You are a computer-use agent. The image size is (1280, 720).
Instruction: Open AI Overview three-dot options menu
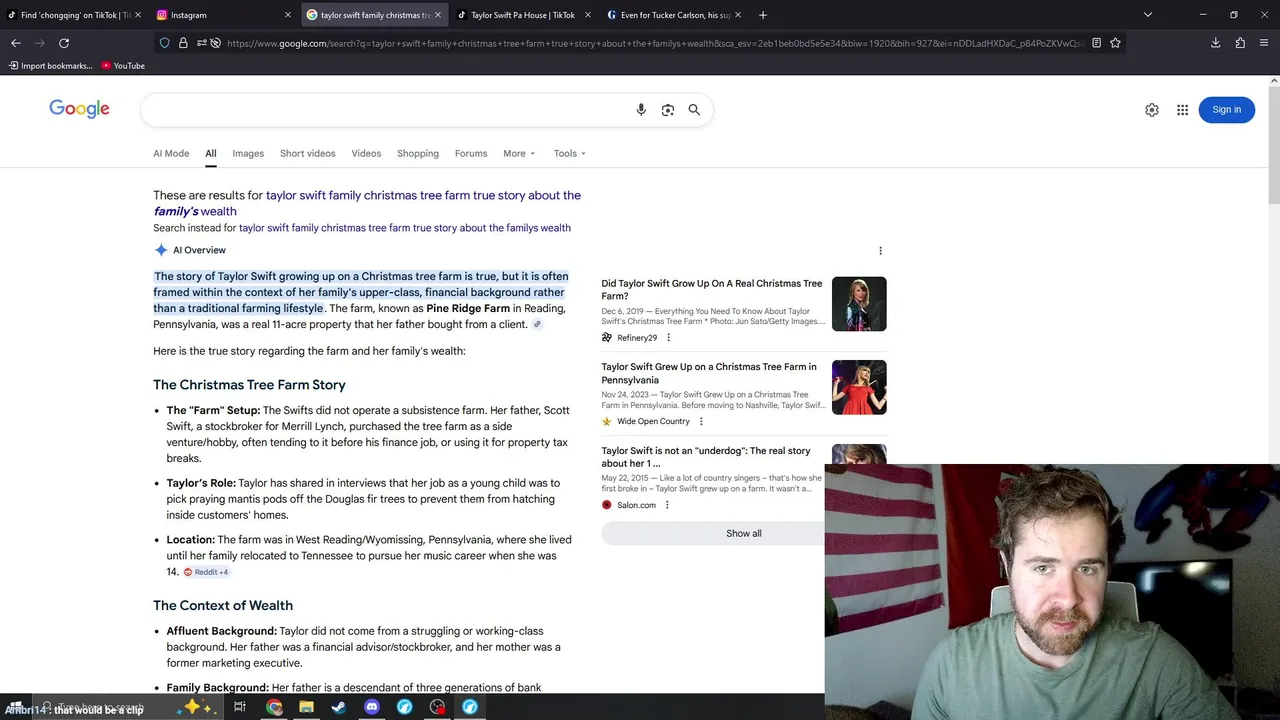click(x=880, y=251)
